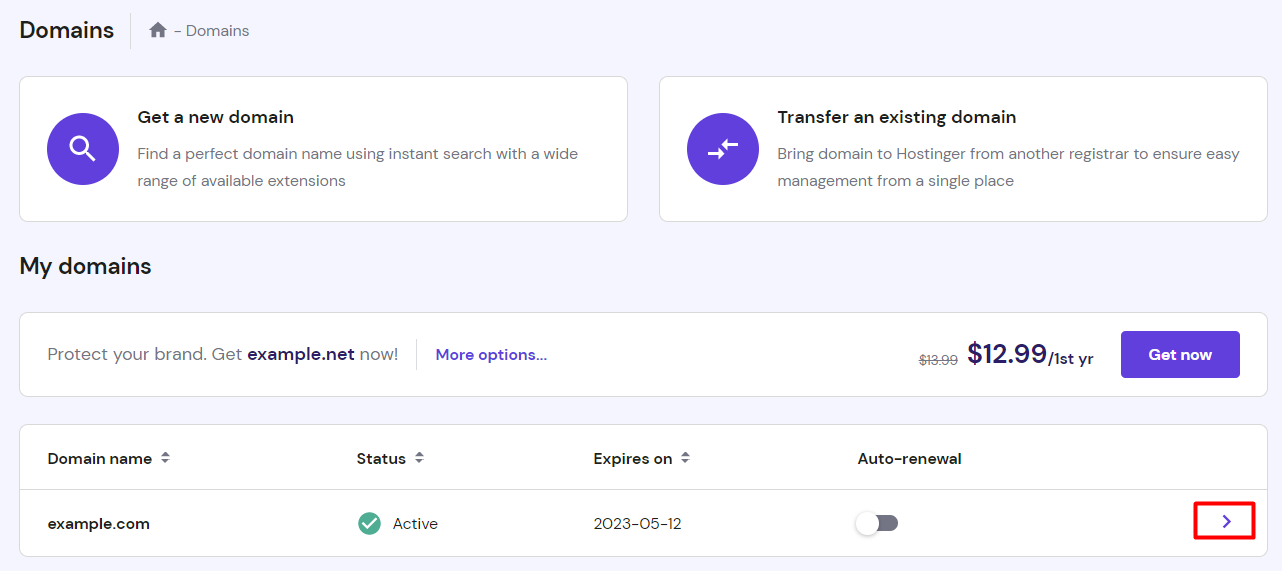The height and width of the screenshot is (571, 1282).
Task: Click the $12.99 first year price
Action: click(x=1007, y=354)
